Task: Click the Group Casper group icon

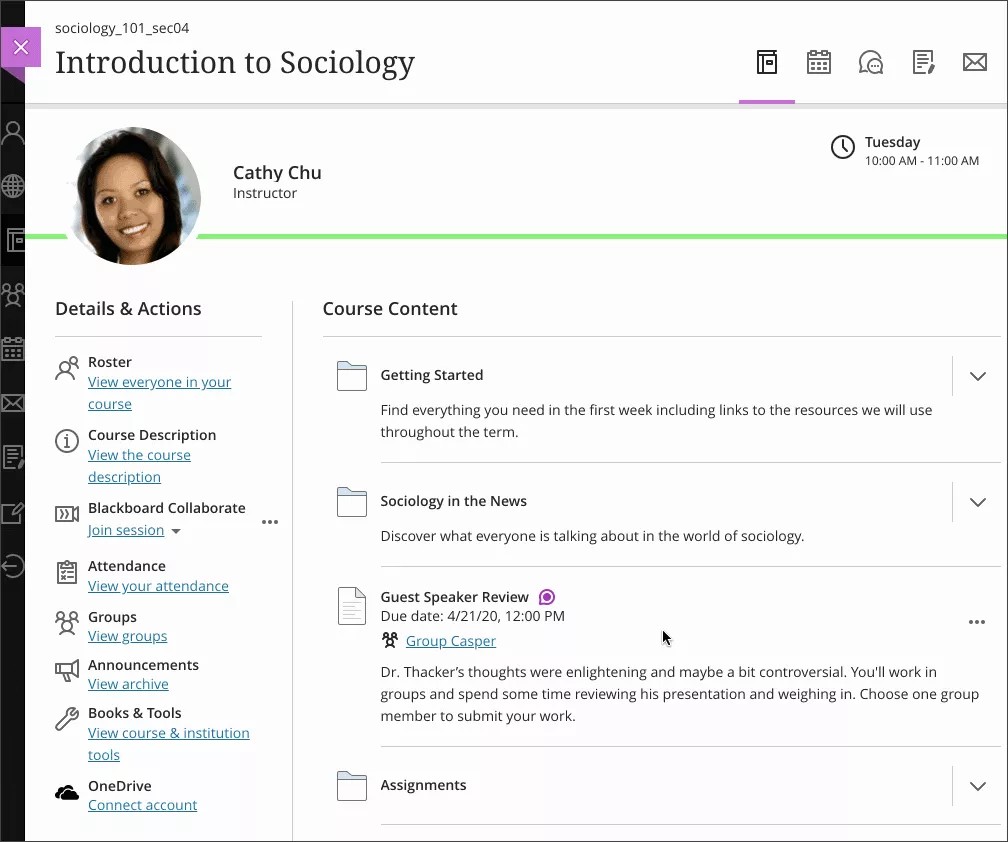Action: click(x=389, y=640)
